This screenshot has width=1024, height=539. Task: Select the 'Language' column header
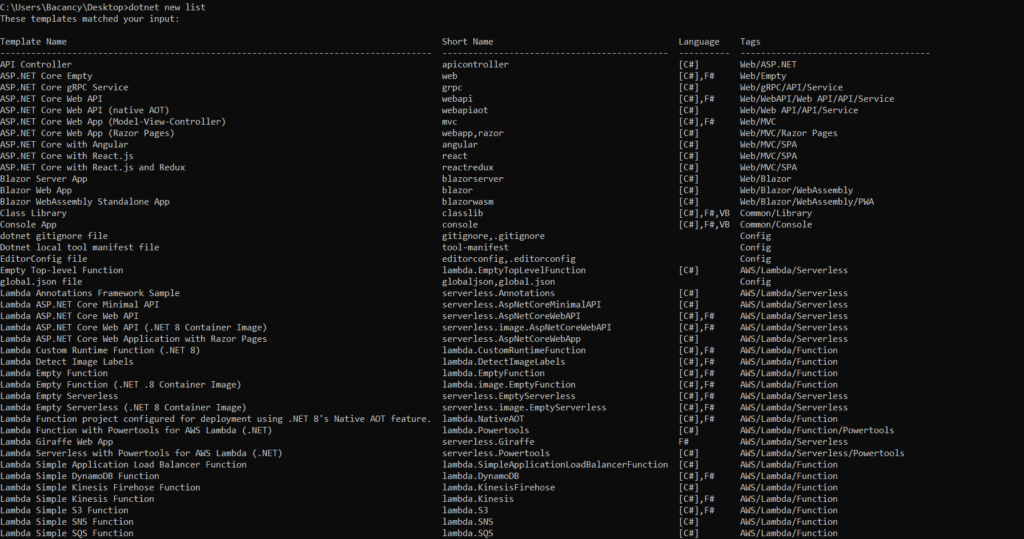point(699,42)
